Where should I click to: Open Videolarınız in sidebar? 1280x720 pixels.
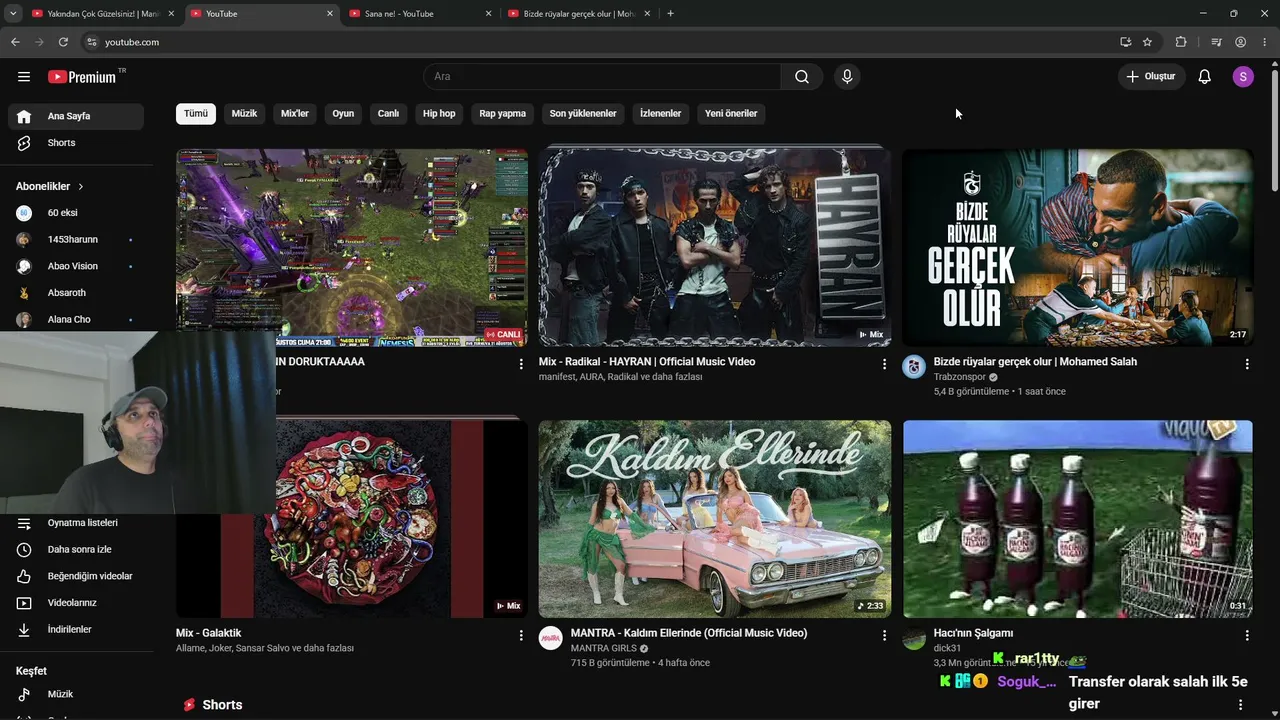76,603
